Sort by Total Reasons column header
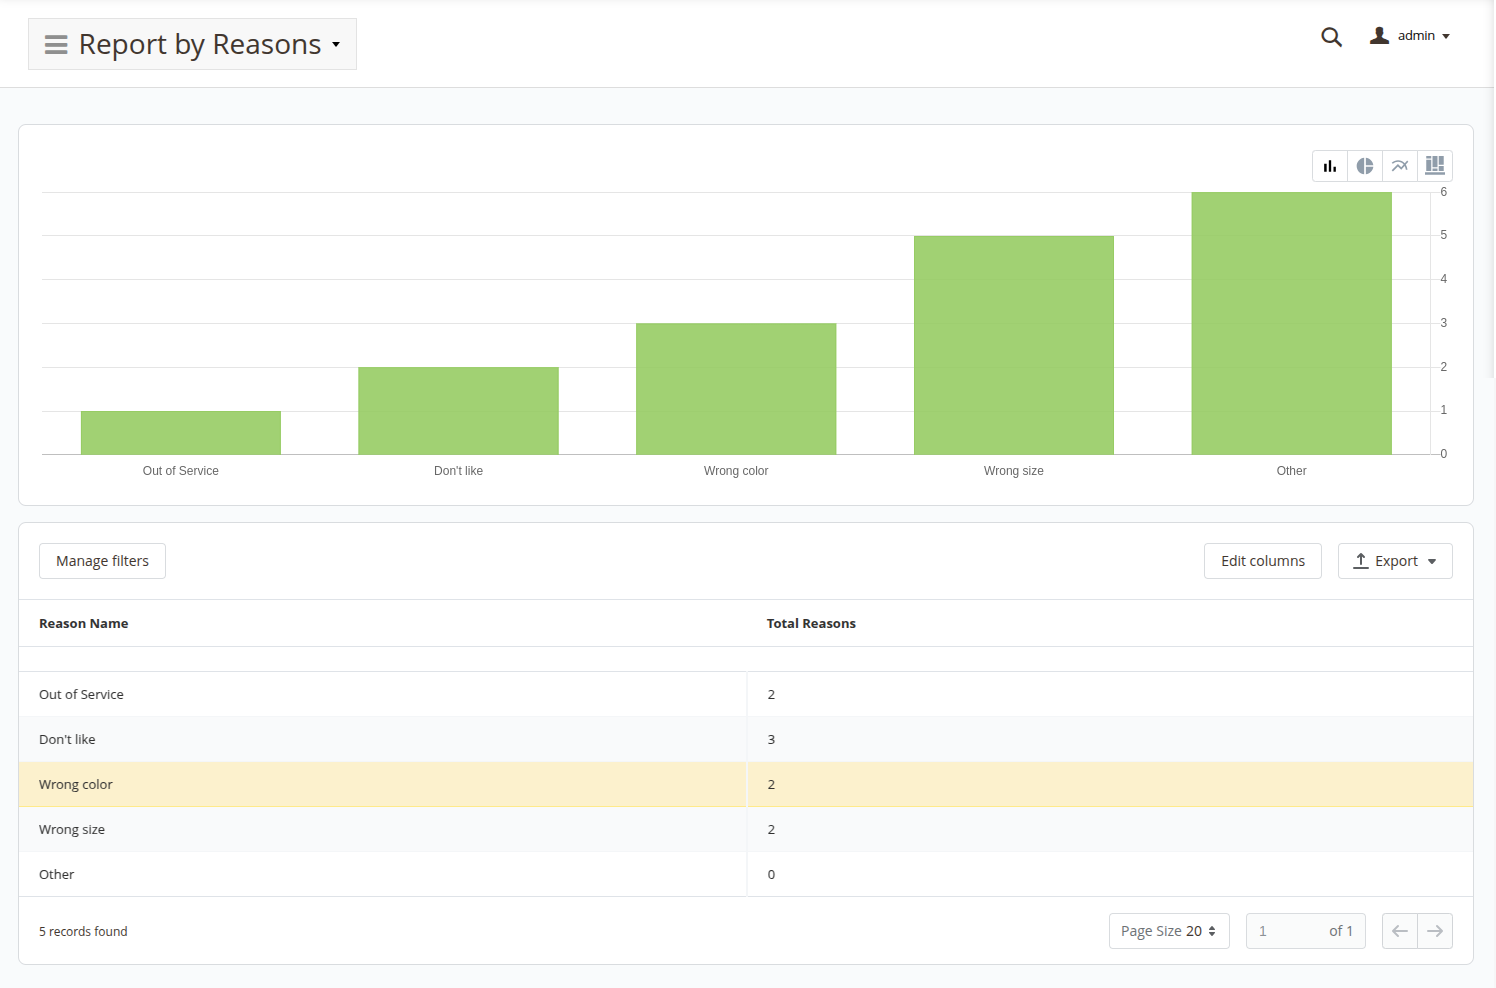 click(811, 623)
